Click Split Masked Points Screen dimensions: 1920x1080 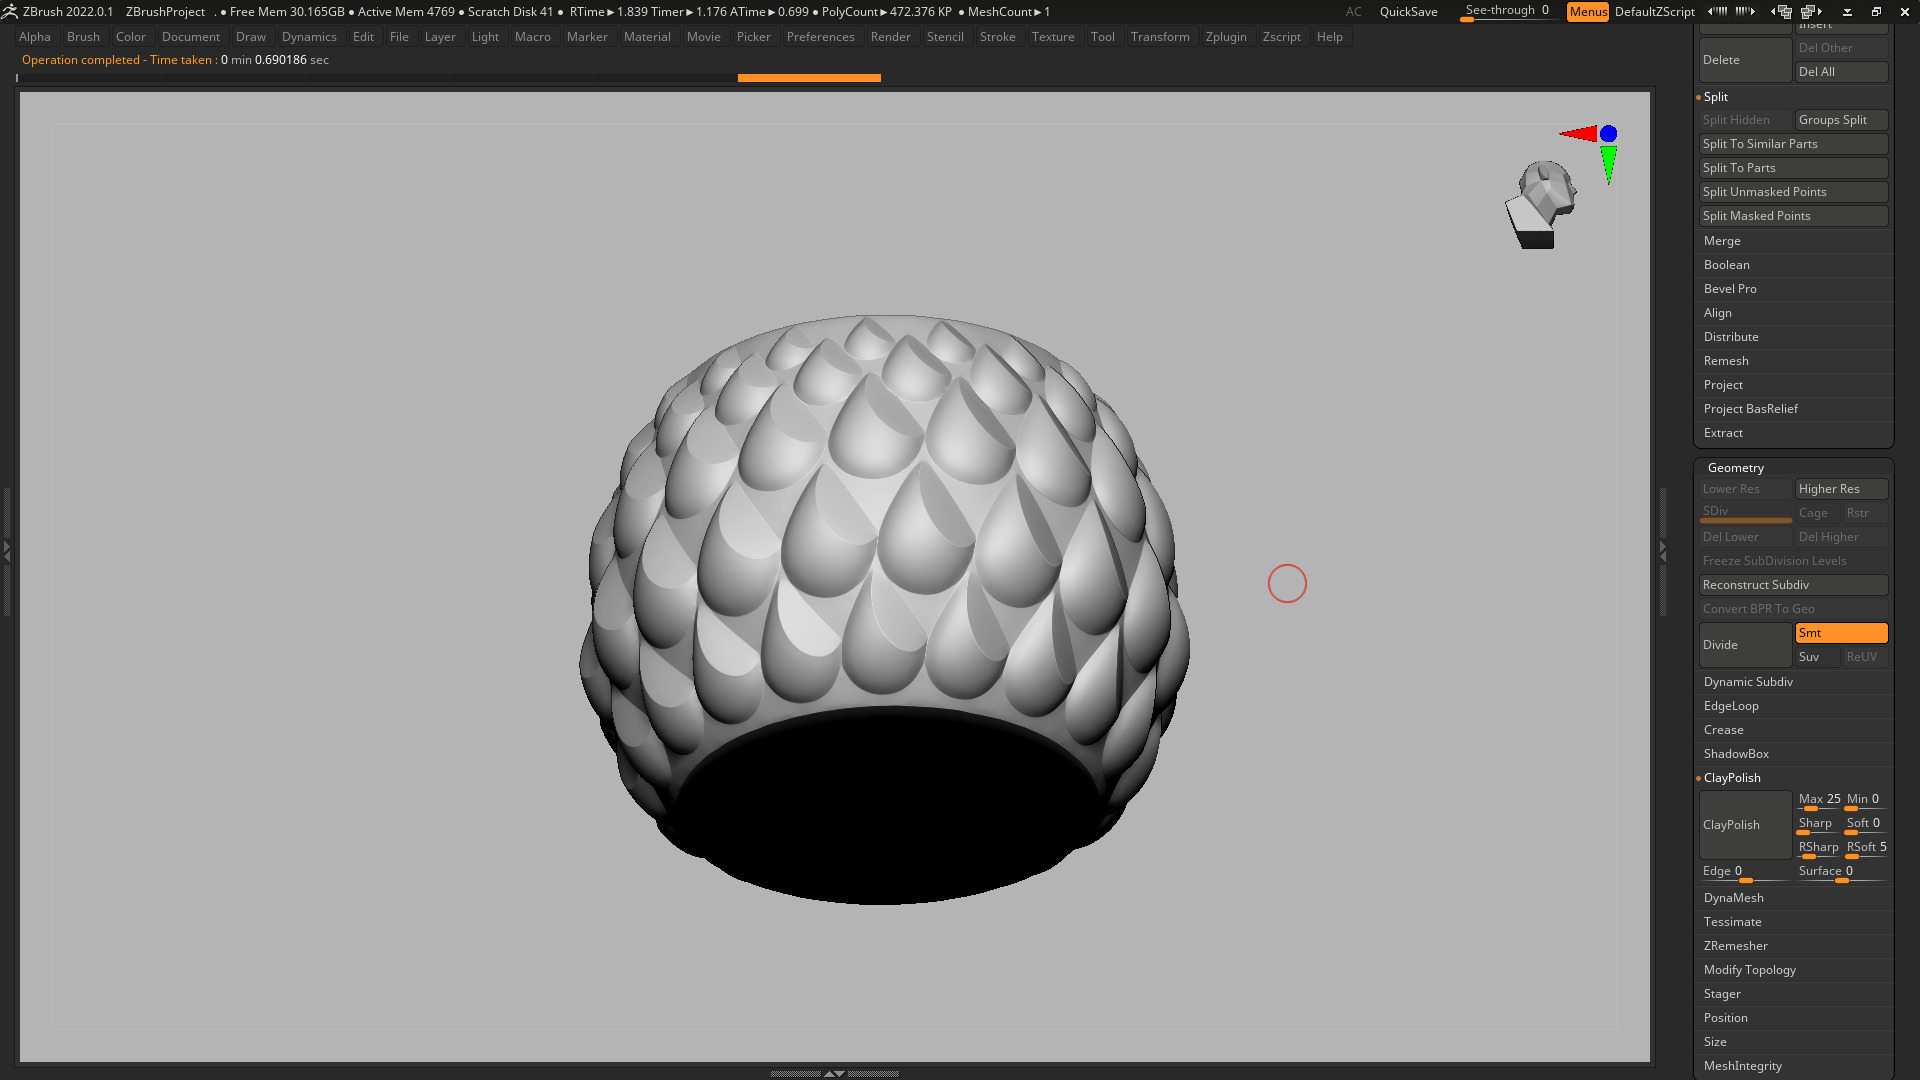(x=1793, y=216)
